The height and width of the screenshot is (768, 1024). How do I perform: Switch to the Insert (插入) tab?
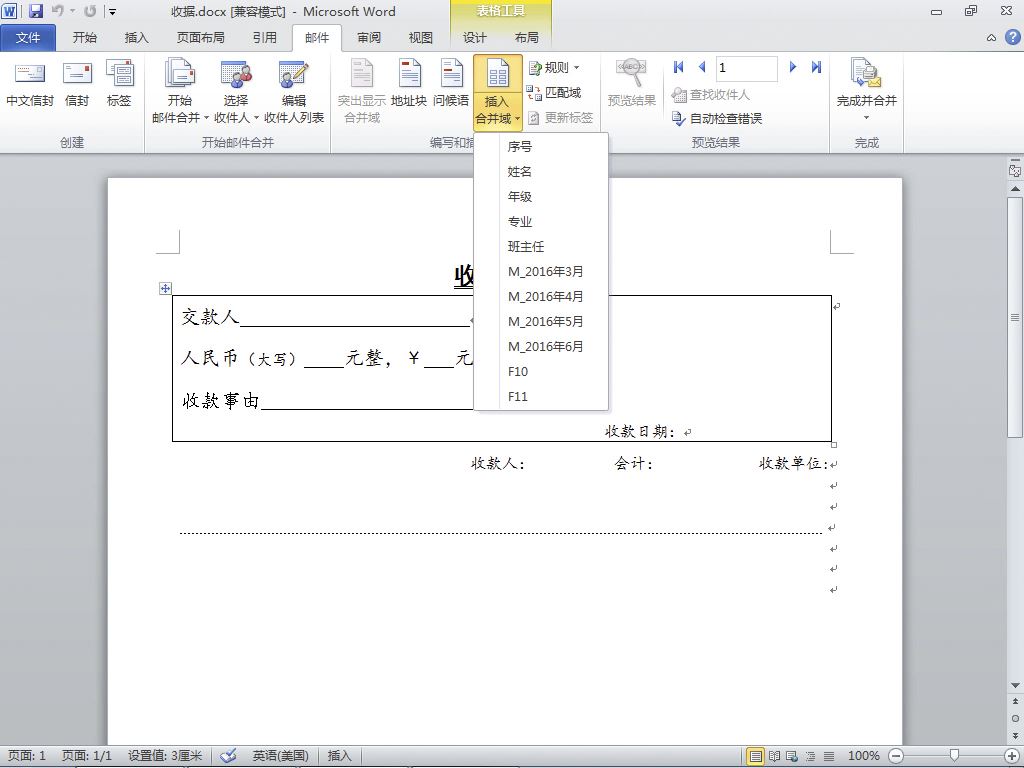point(136,38)
